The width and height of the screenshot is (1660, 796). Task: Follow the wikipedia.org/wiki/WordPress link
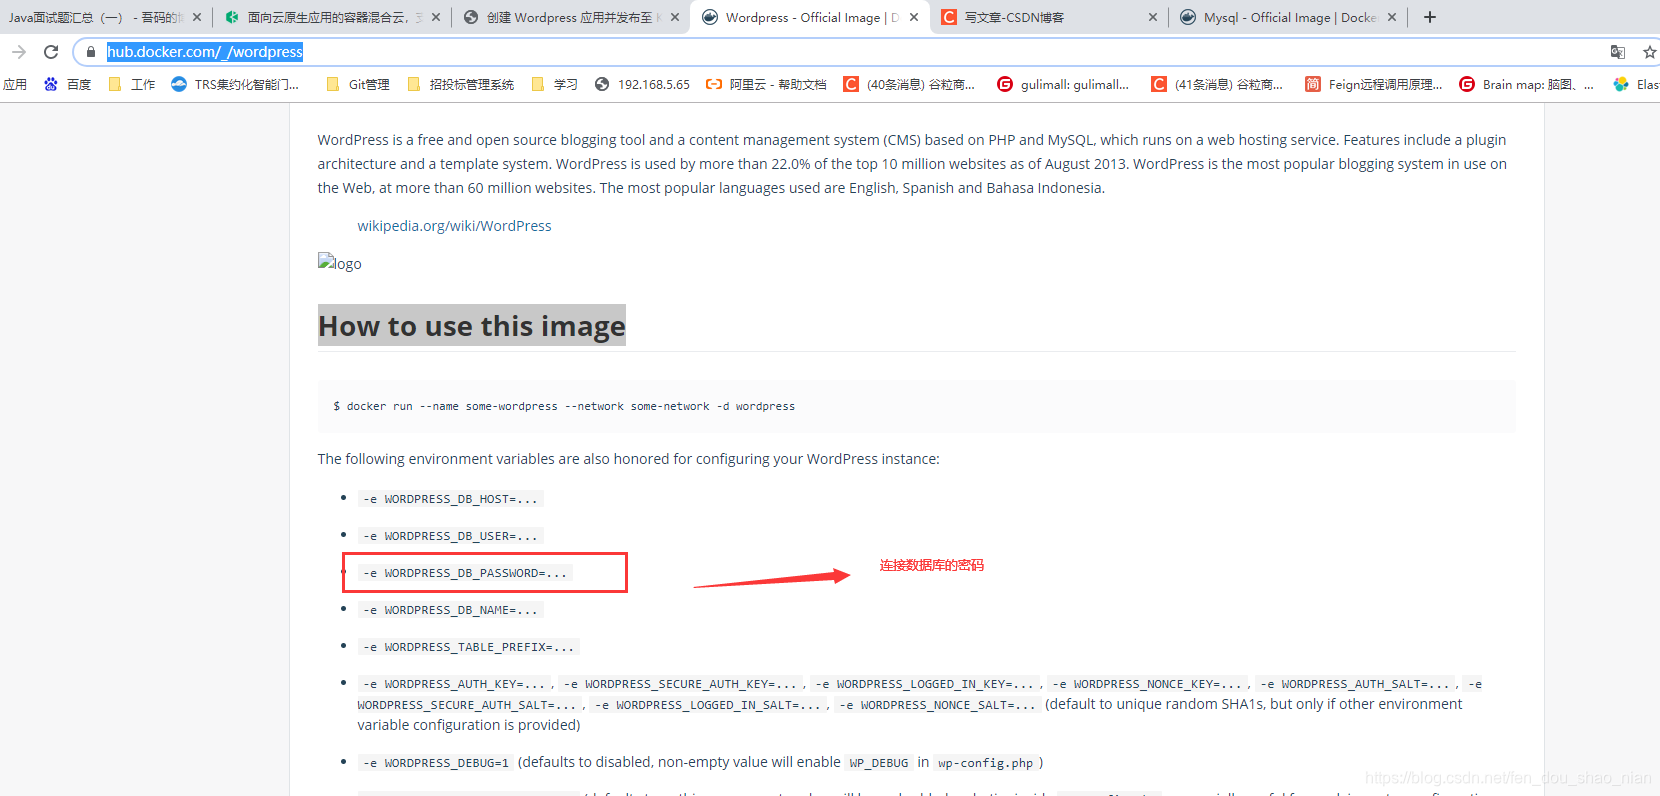point(454,226)
